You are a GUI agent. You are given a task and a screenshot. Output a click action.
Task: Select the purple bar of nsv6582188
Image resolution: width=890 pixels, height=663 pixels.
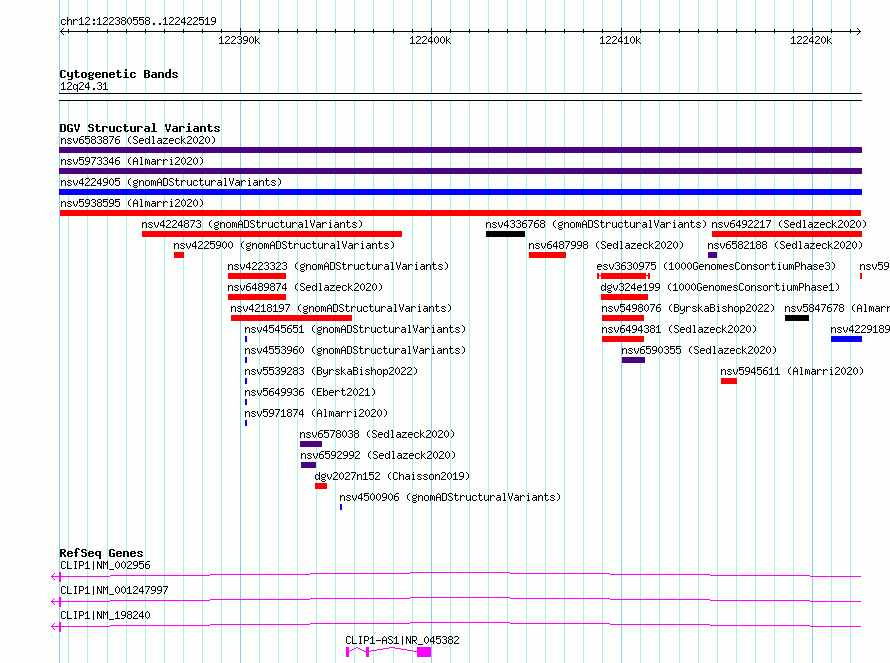pyautogui.click(x=712, y=255)
